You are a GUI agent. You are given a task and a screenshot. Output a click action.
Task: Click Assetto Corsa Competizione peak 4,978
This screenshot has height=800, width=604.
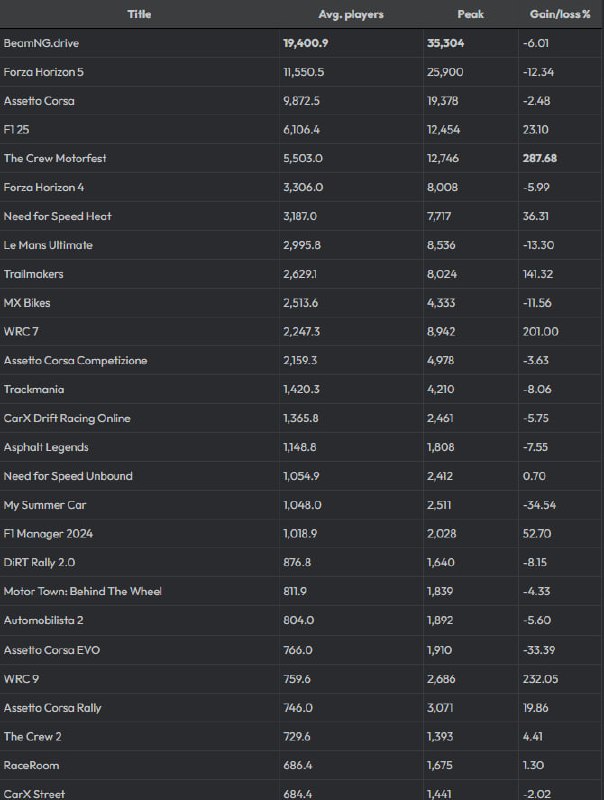coord(441,360)
